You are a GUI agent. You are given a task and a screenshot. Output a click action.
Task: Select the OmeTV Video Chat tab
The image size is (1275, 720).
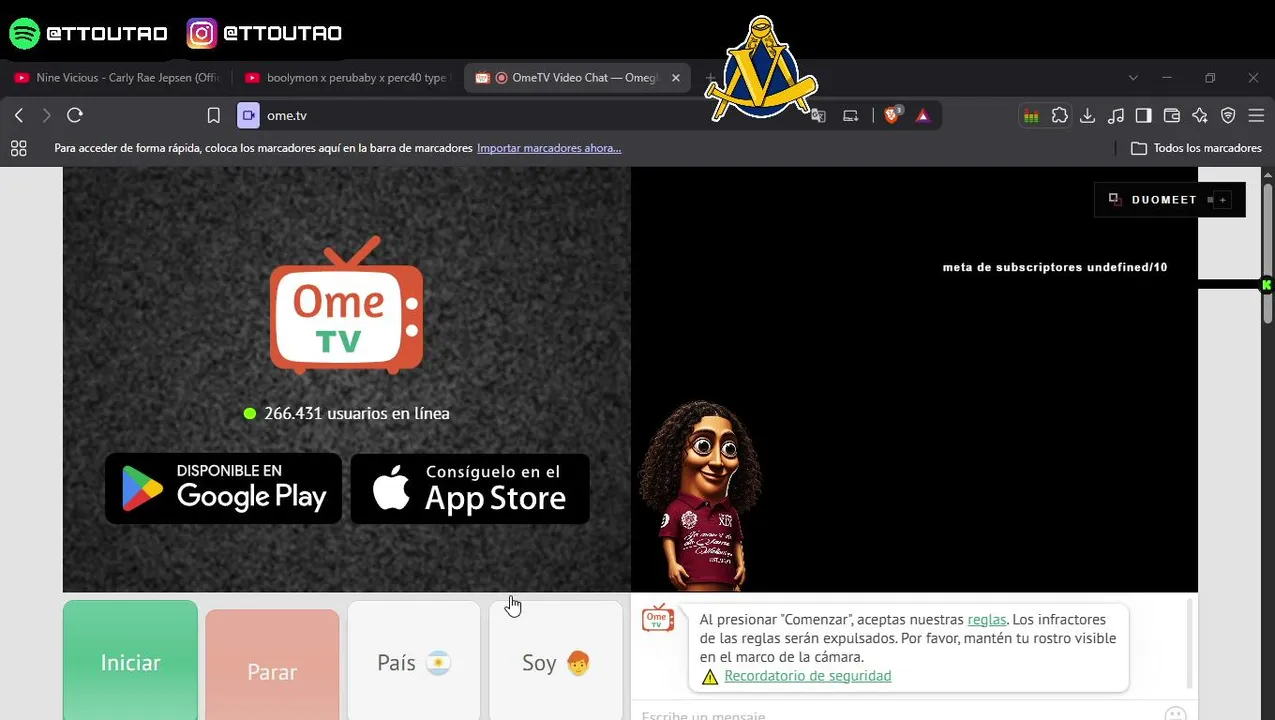click(x=577, y=78)
